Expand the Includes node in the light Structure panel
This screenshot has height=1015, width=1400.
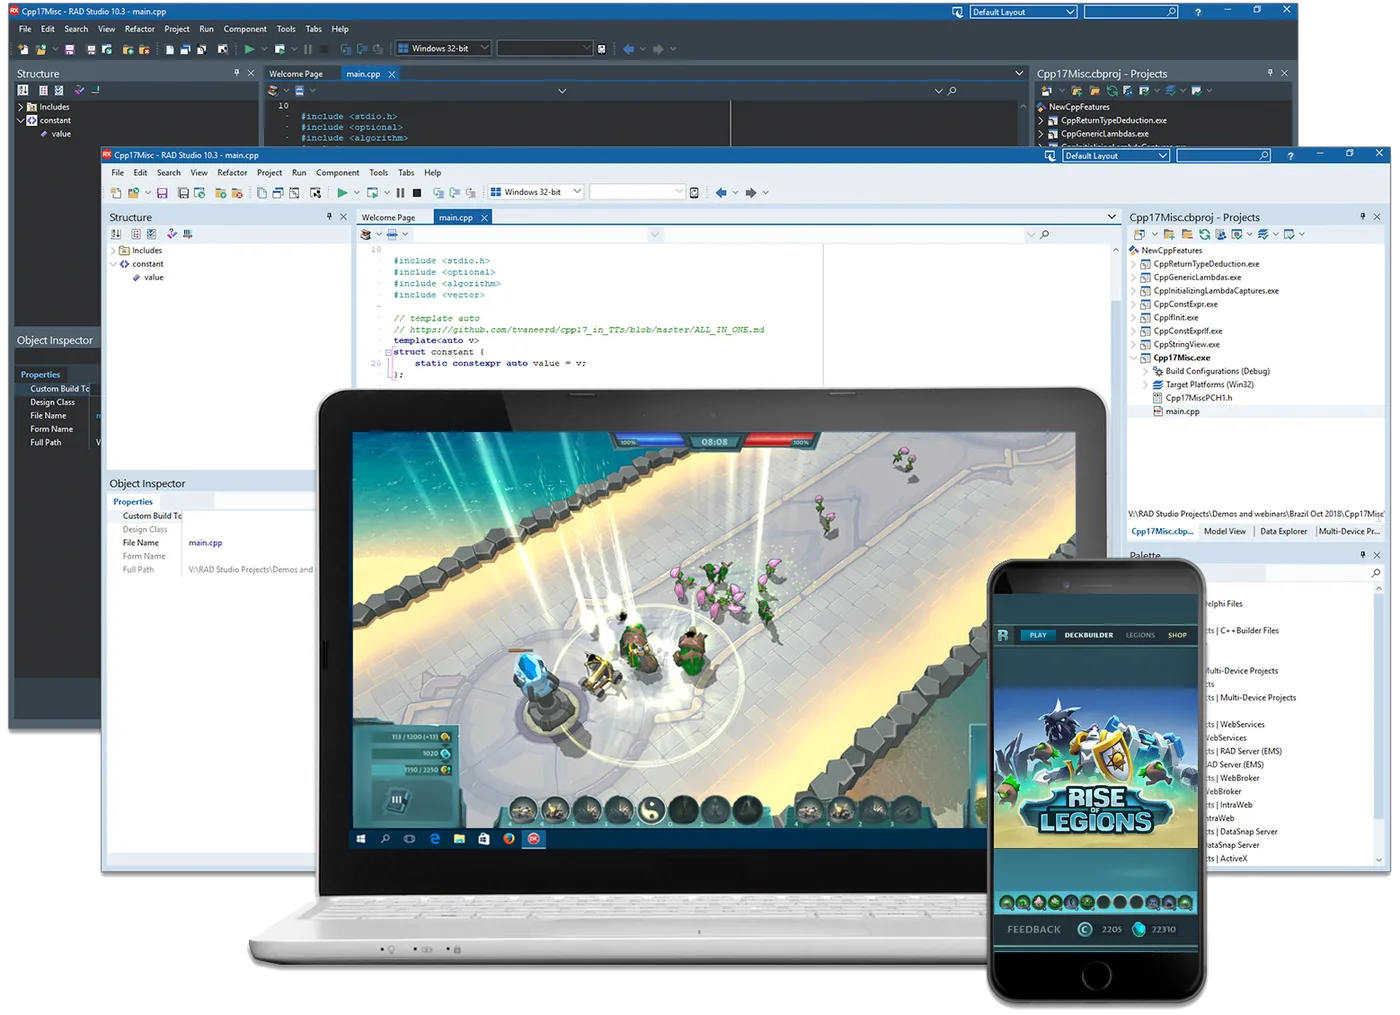point(113,251)
